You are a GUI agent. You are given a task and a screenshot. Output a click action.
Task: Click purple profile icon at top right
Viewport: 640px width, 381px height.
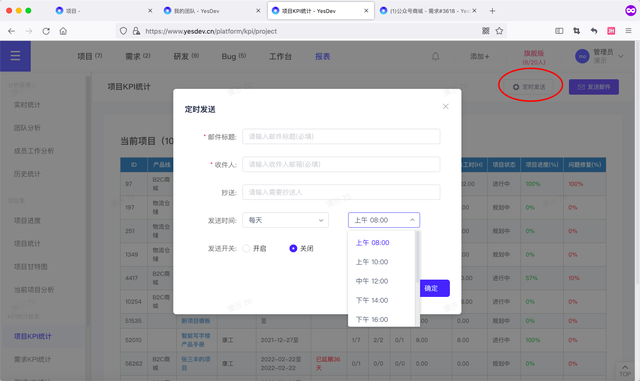pyautogui.click(x=631, y=11)
